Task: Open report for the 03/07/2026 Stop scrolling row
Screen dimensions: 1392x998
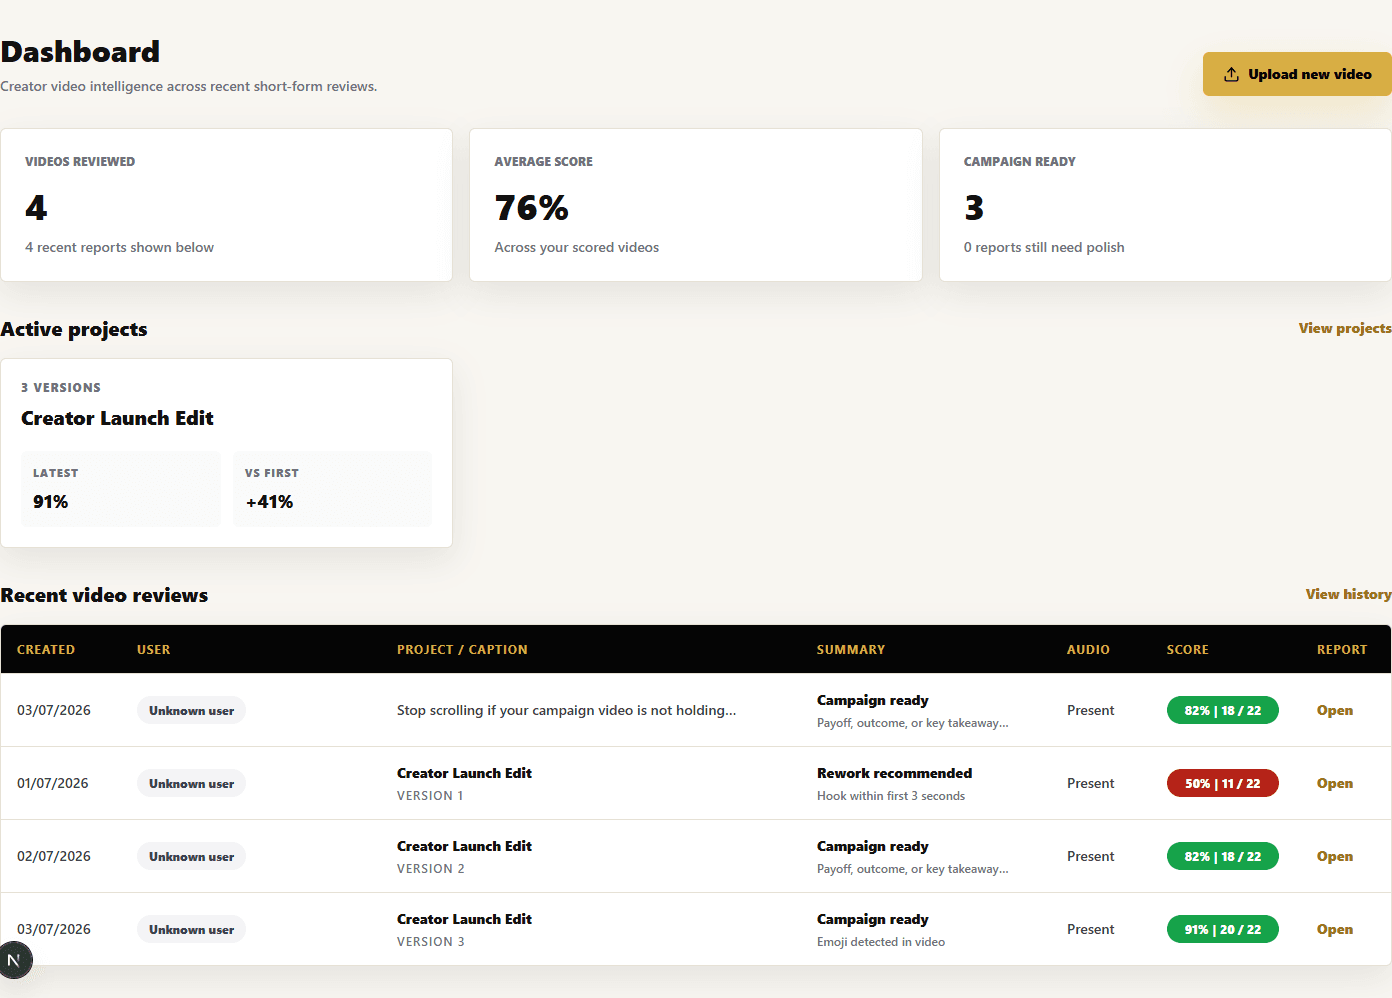Action: tap(1334, 710)
